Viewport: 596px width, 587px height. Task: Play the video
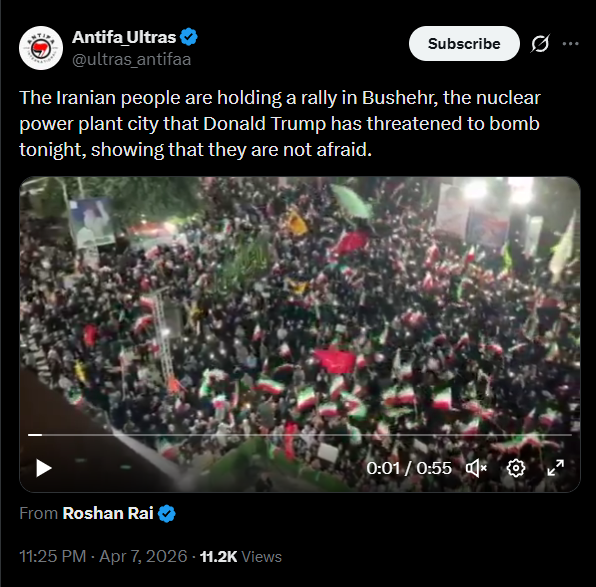coord(43,468)
